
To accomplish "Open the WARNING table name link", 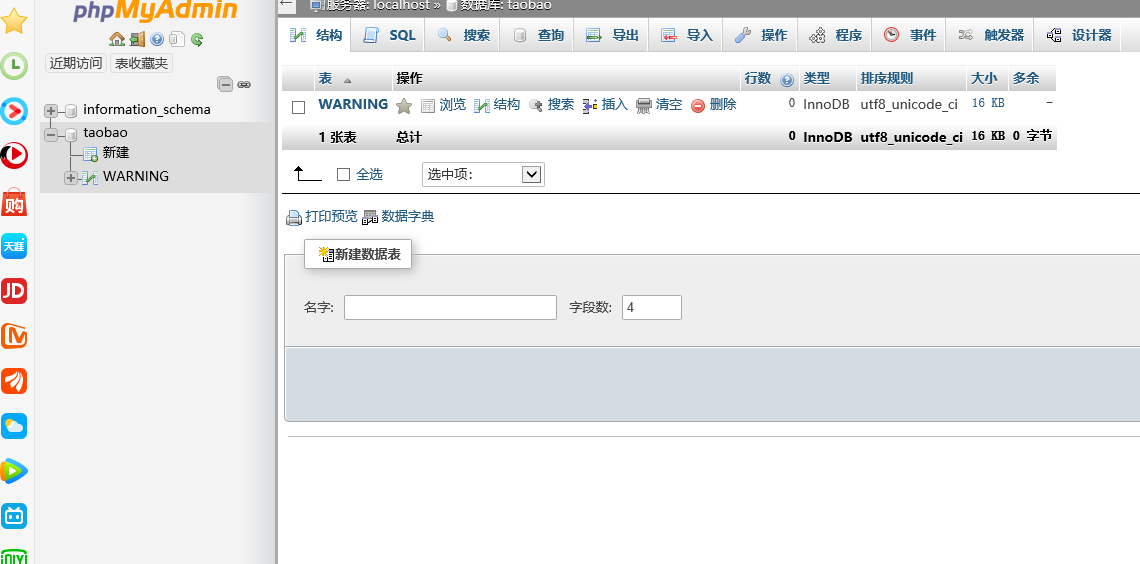I will [x=353, y=104].
